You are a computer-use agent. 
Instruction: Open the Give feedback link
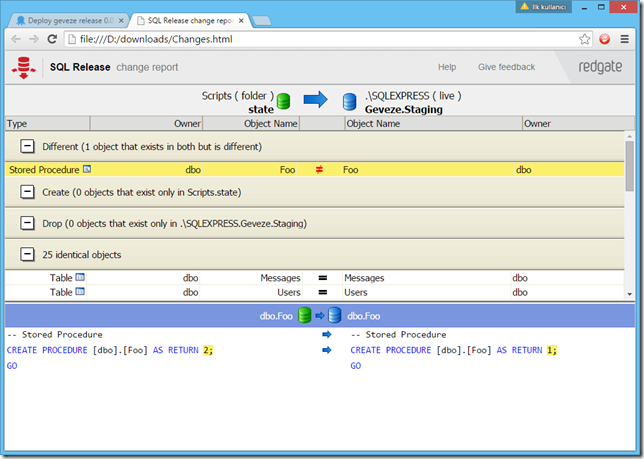pyautogui.click(x=506, y=67)
